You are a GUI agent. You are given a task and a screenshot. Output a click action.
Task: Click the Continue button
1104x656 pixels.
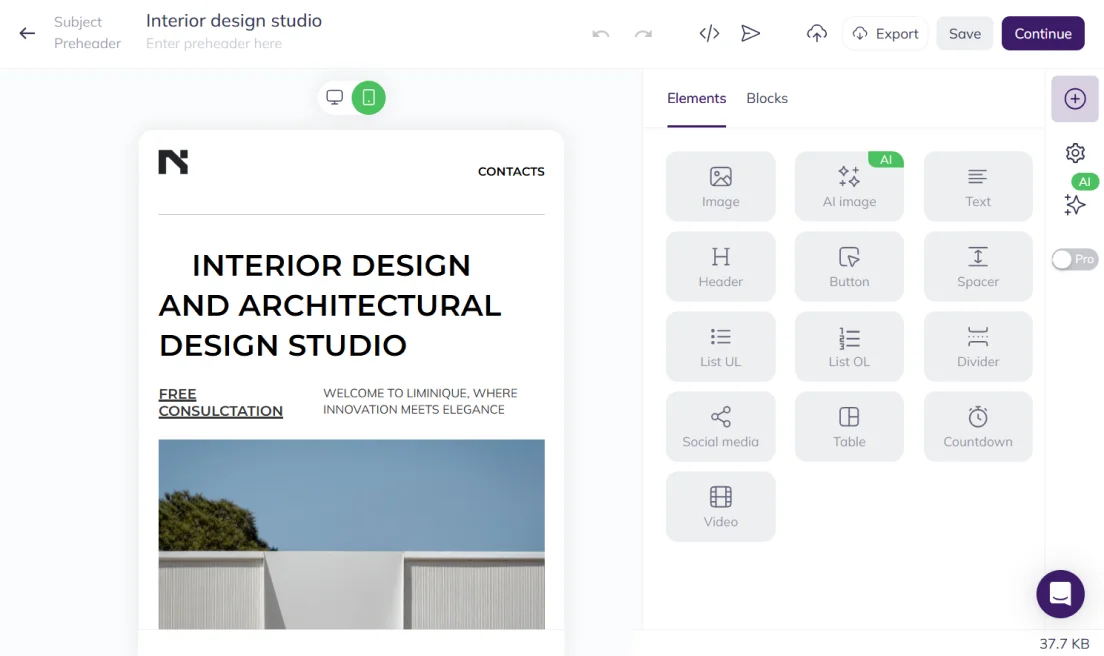[x=1043, y=33]
